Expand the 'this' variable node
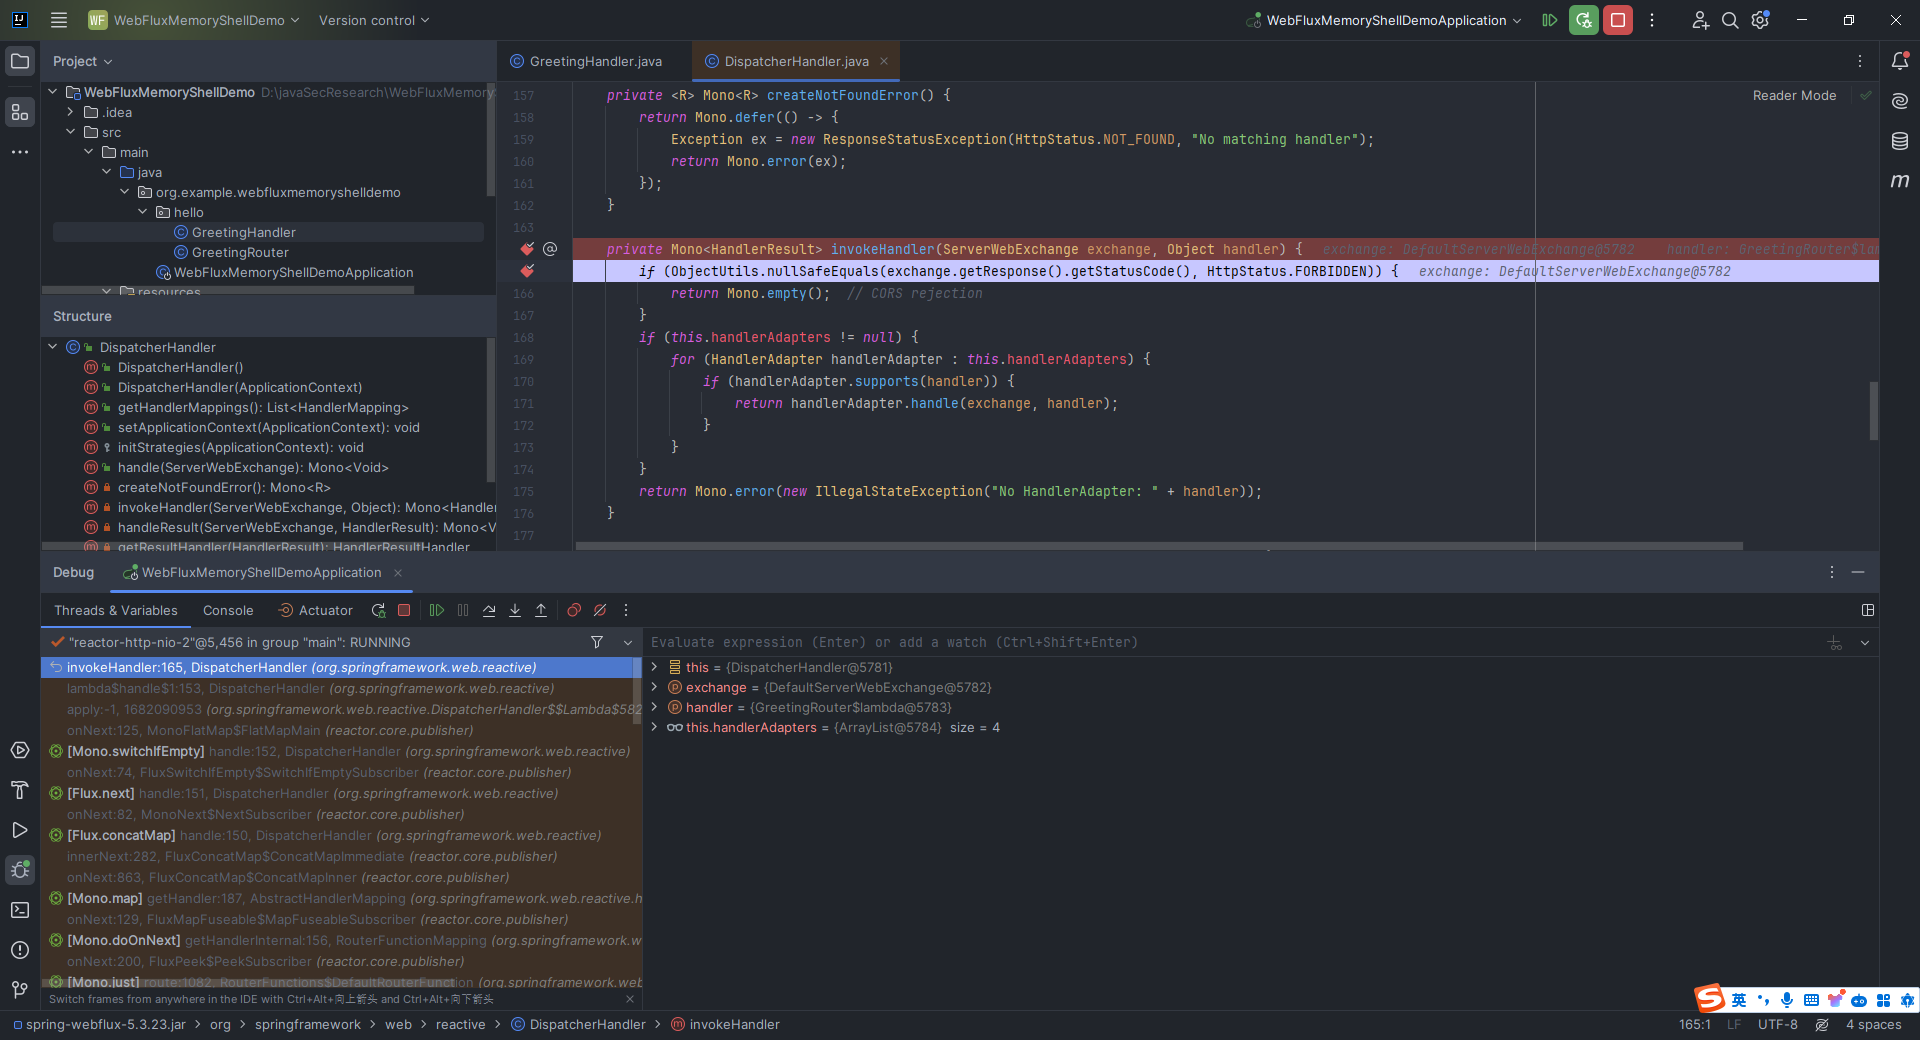The height and width of the screenshot is (1040, 1920). [655, 667]
